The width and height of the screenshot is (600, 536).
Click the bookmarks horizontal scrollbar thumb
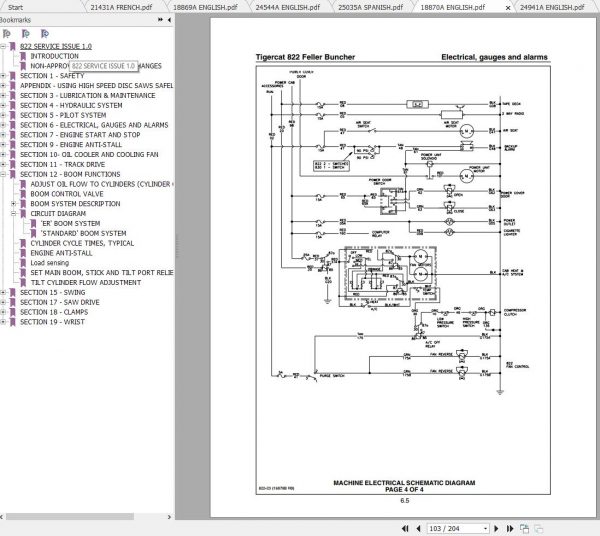[70, 517]
